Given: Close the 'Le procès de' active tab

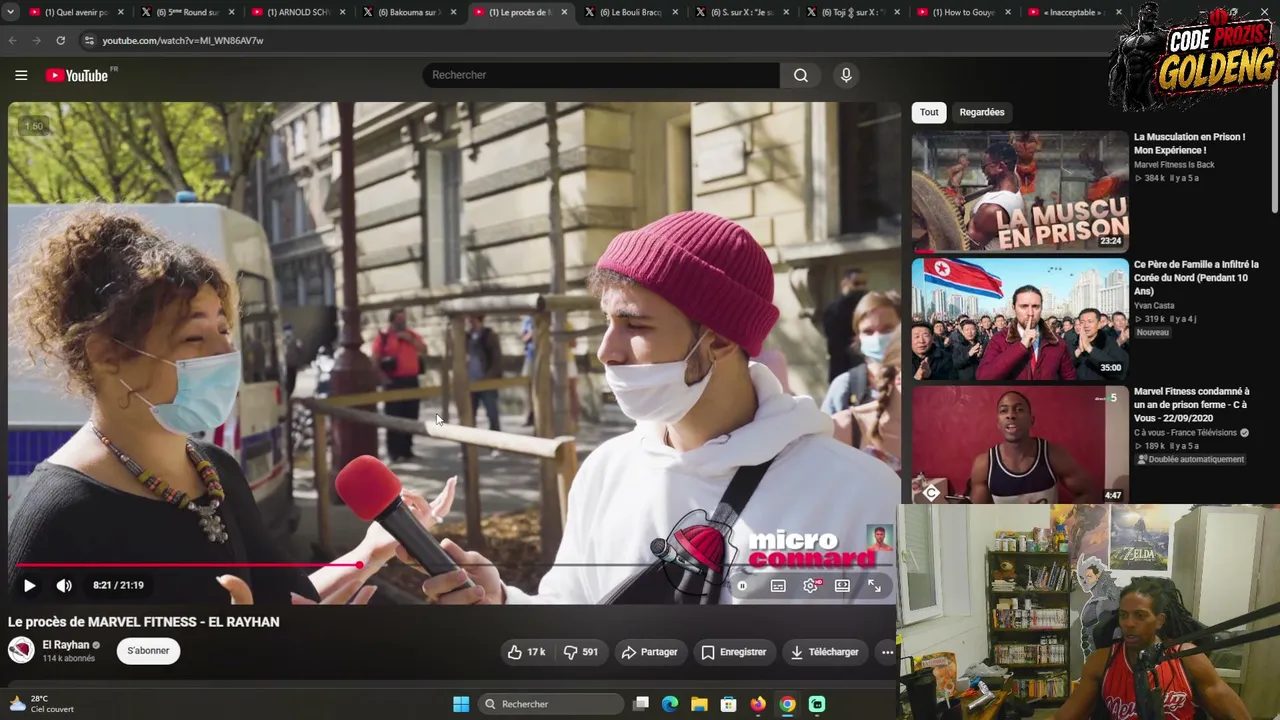Looking at the screenshot, I should (564, 12).
